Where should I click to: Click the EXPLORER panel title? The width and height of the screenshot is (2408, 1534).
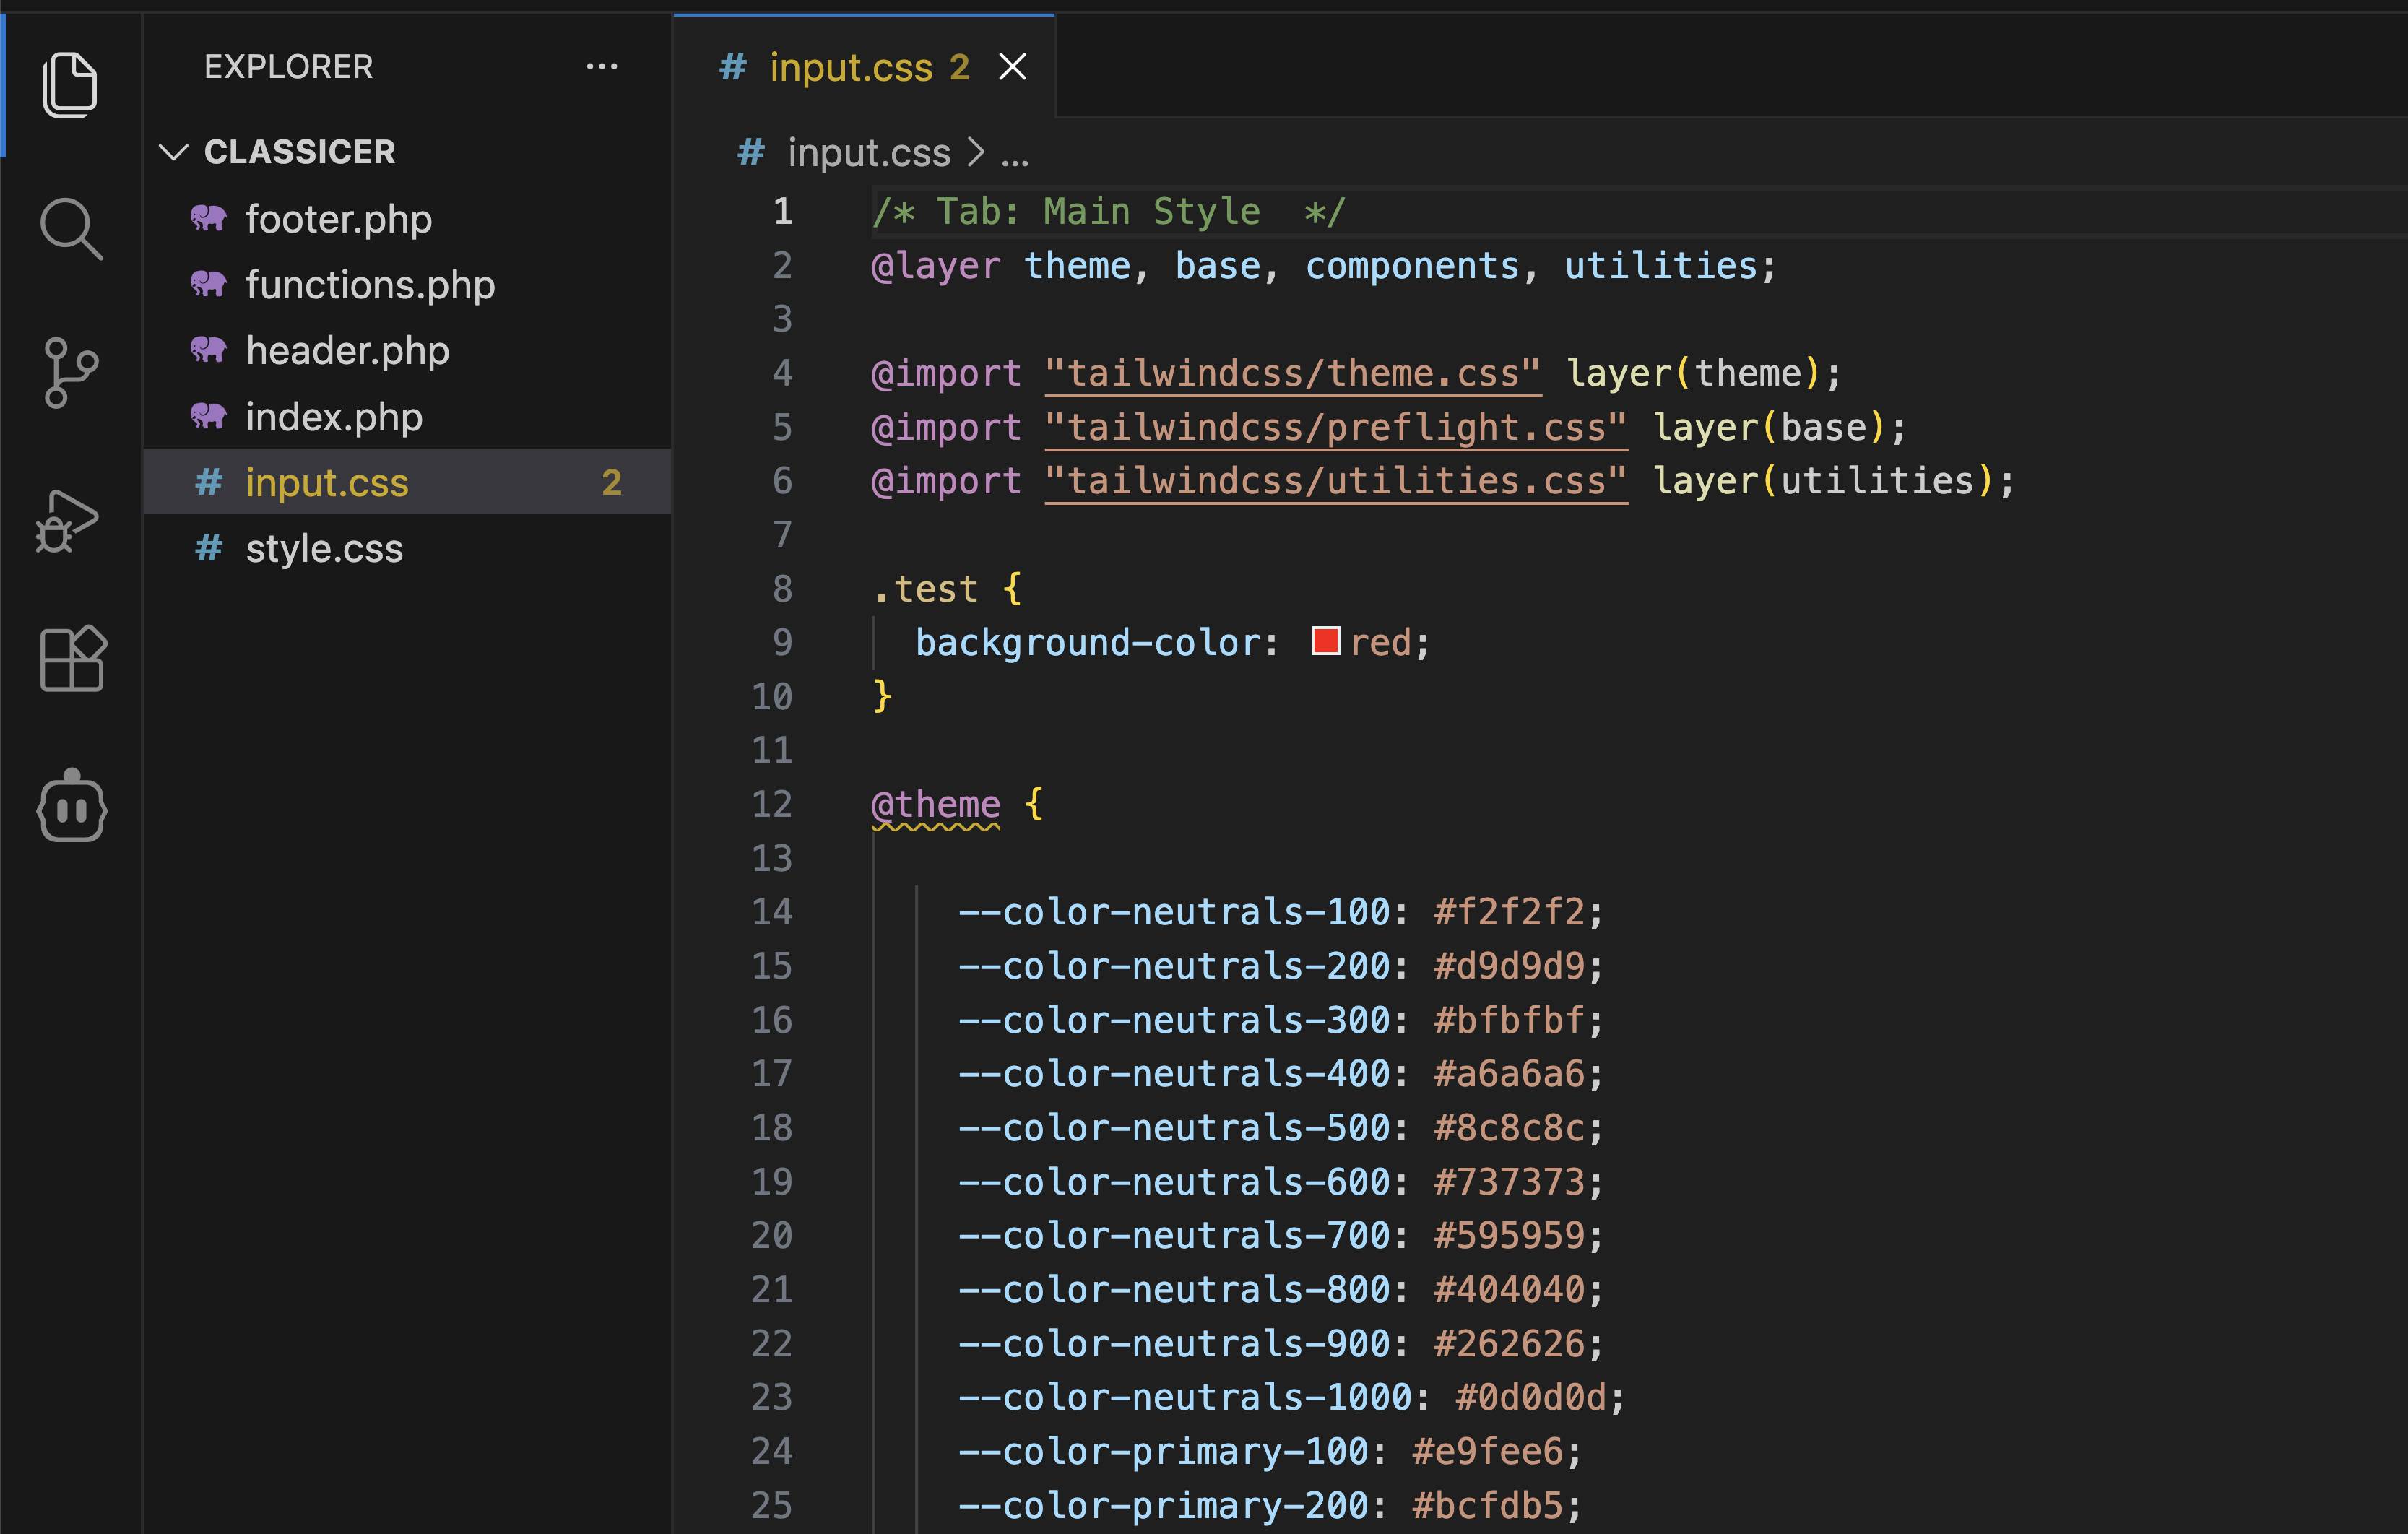coord(288,67)
